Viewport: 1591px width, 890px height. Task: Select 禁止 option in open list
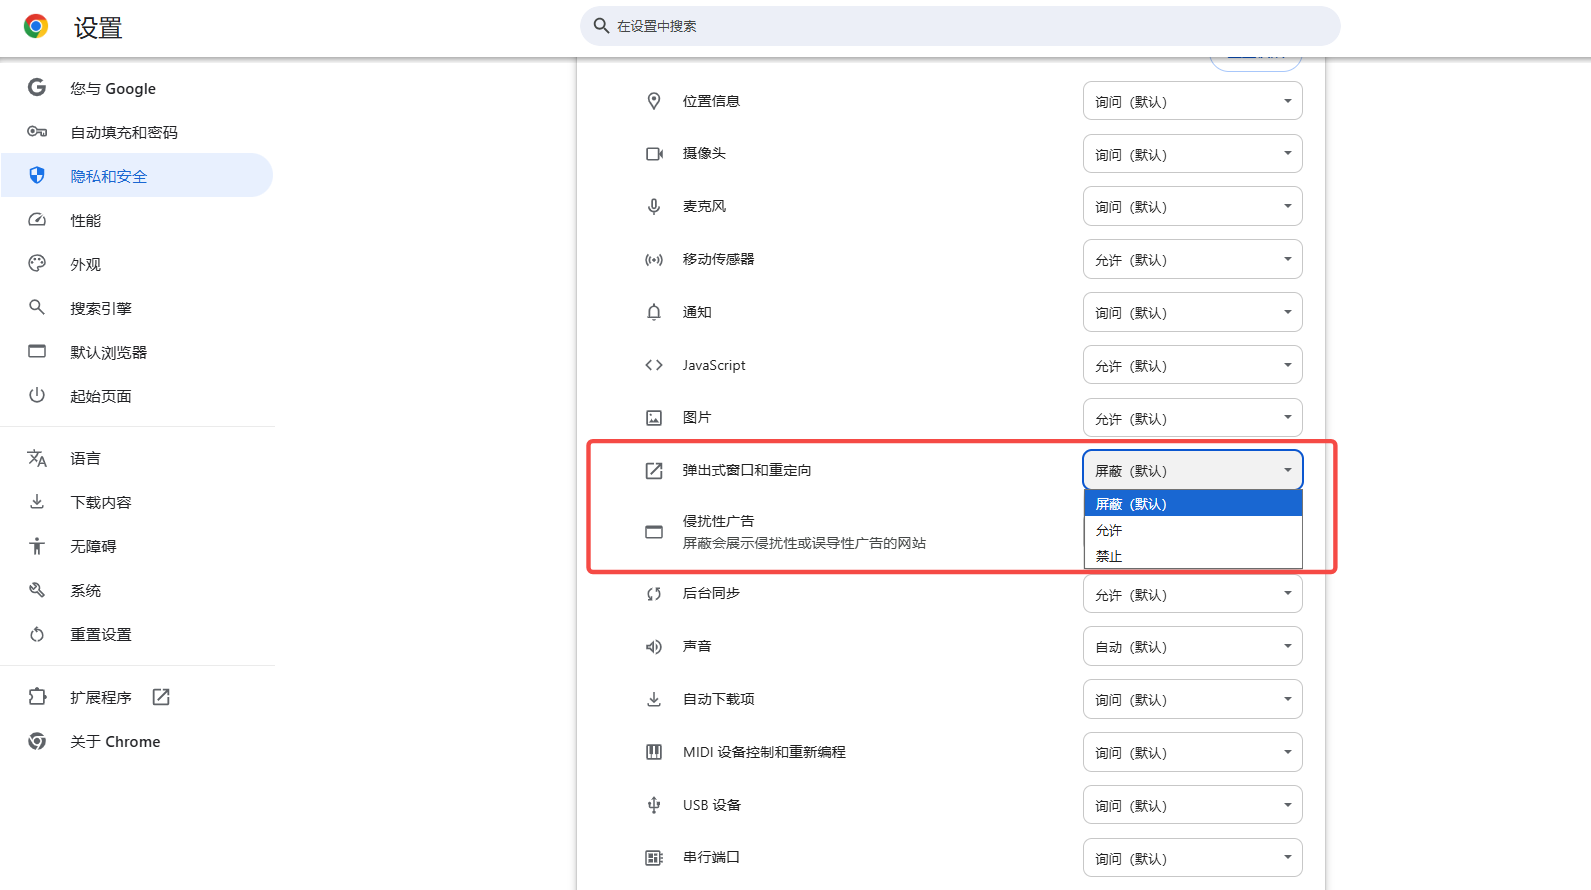click(1193, 556)
